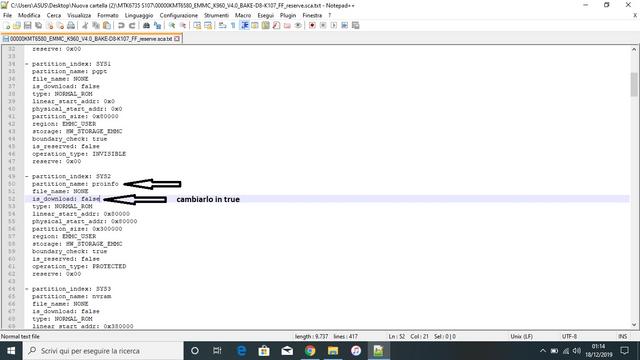
Task: Click the Unix (LF) status bar field
Action: 521,336
